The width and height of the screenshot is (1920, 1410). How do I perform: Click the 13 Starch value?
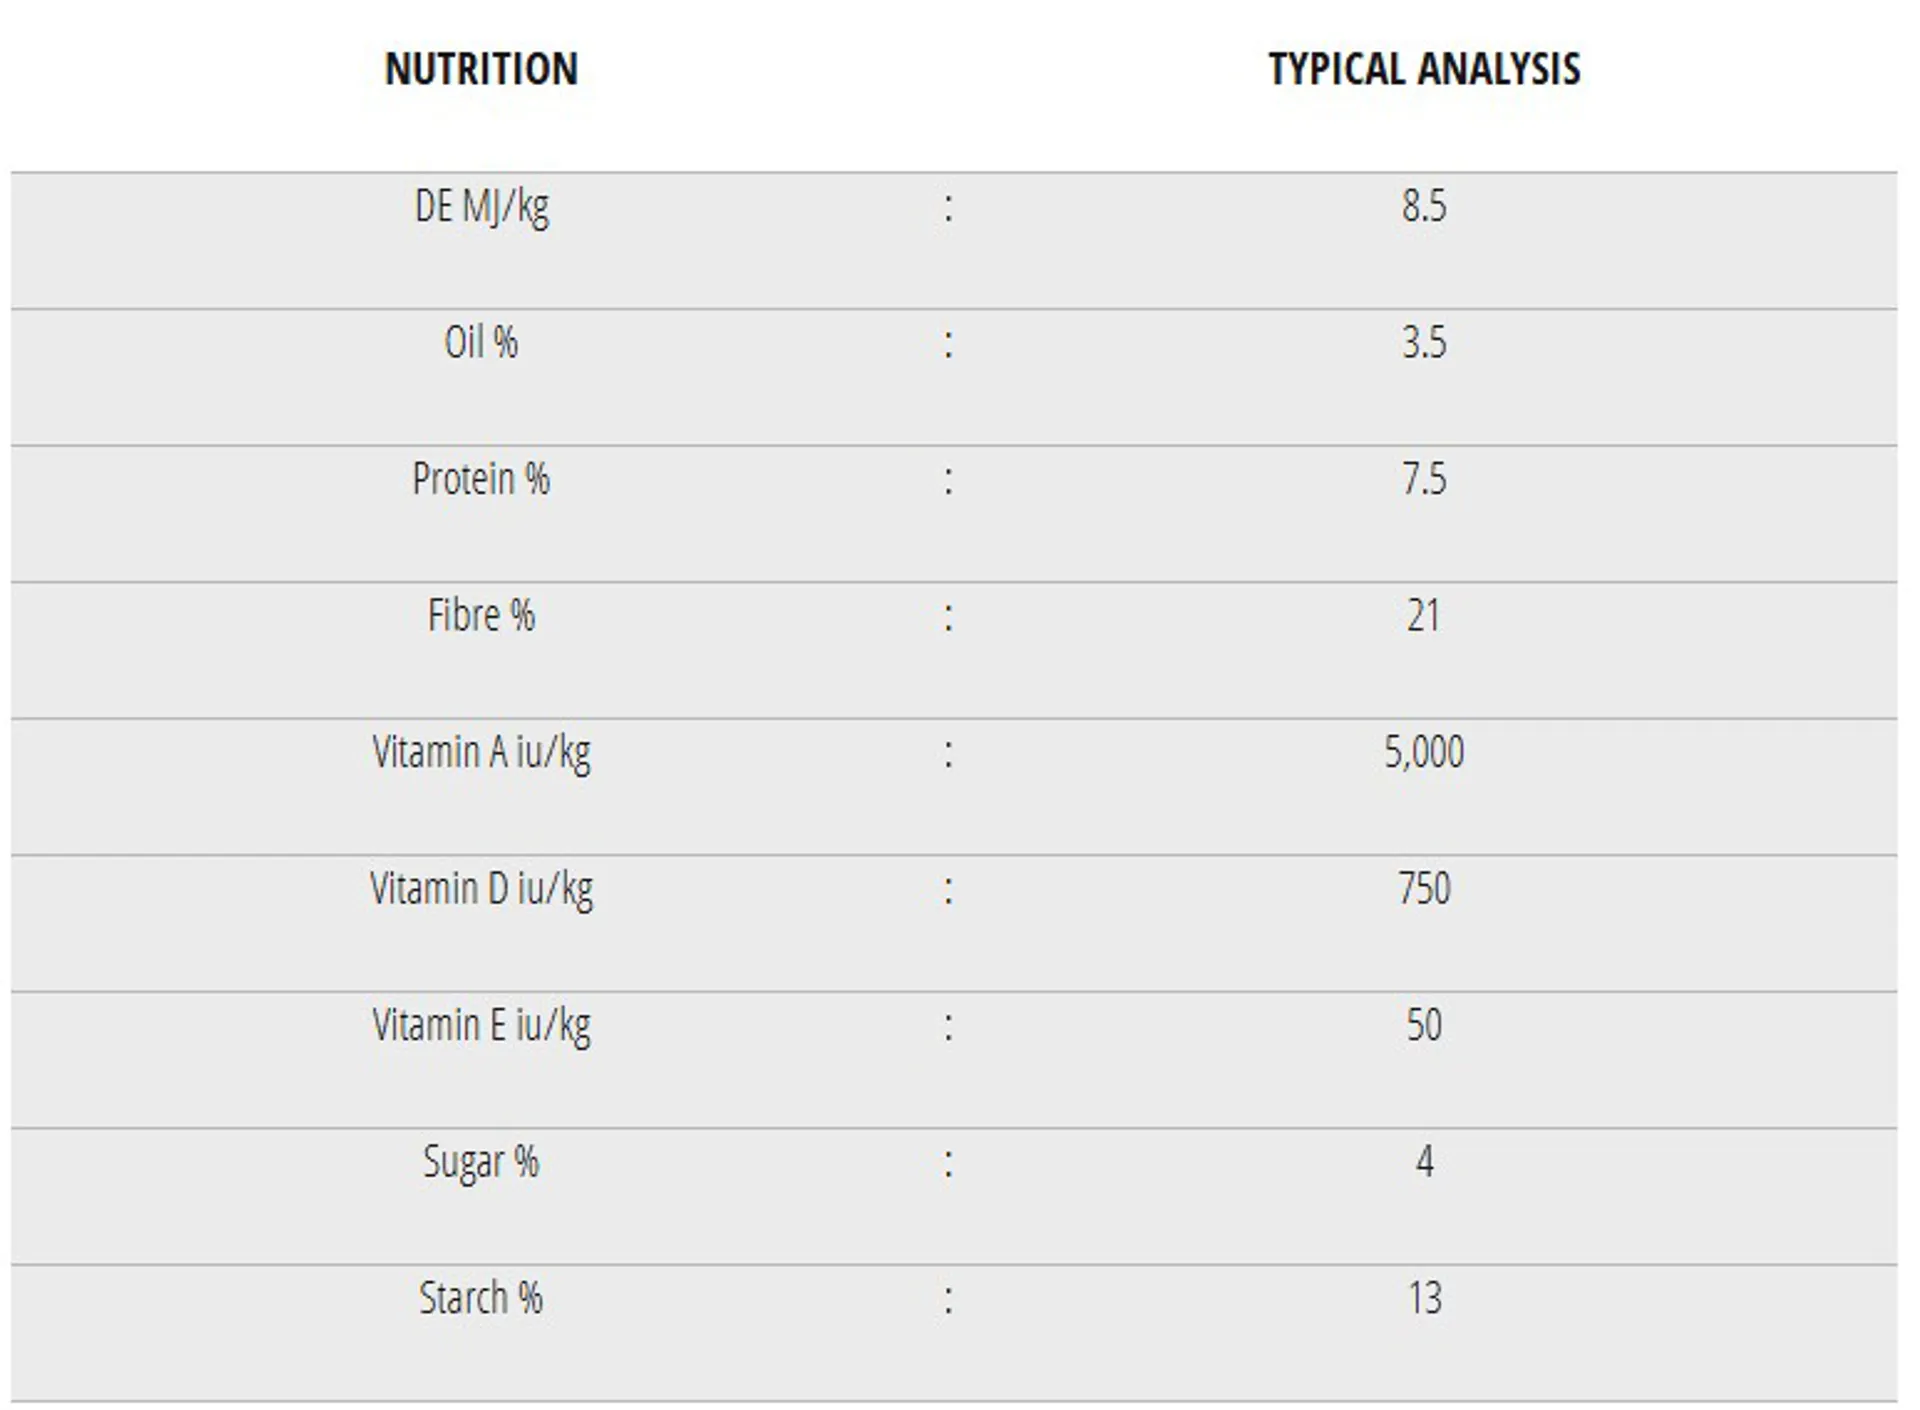click(x=1424, y=1298)
